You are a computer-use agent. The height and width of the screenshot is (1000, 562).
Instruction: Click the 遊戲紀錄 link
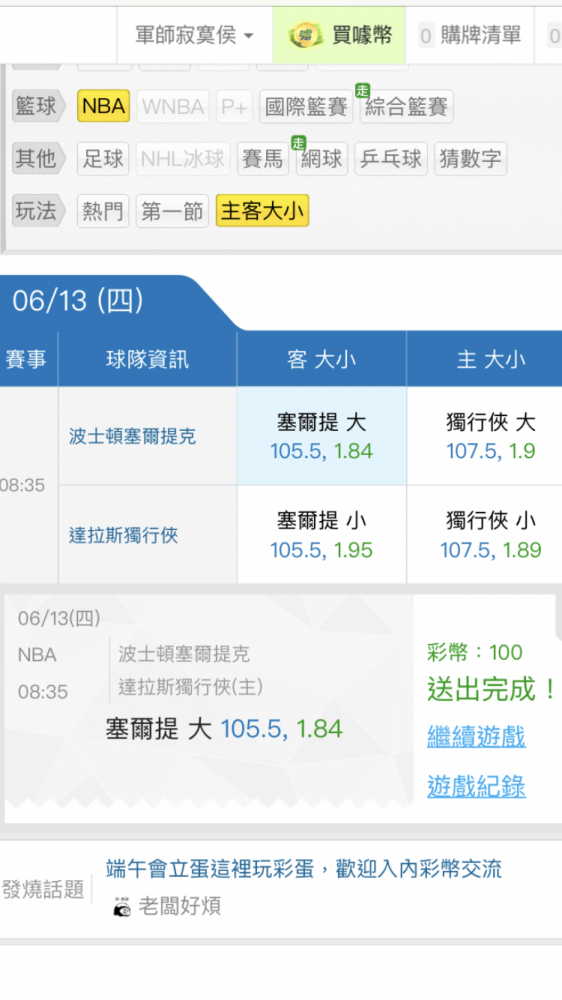pos(476,786)
